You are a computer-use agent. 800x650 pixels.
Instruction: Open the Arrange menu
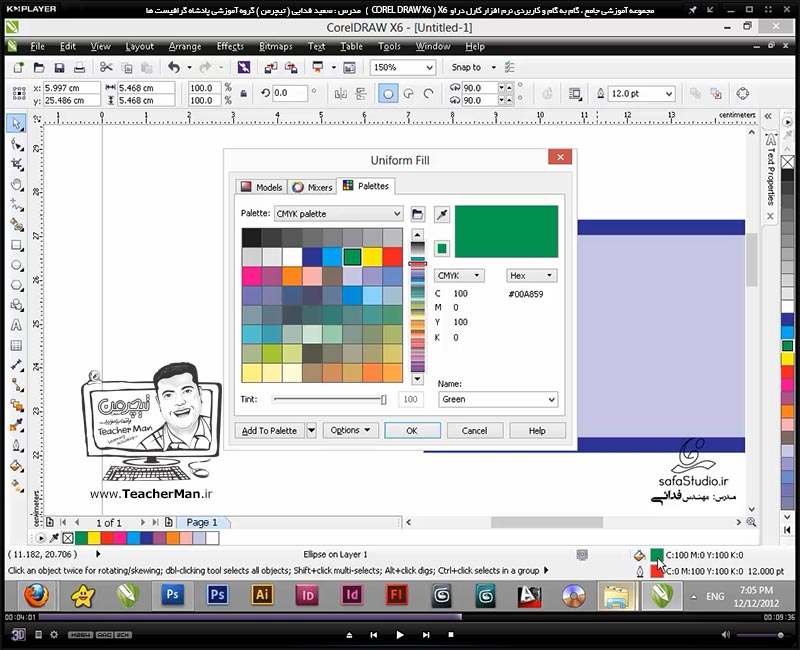coord(185,46)
